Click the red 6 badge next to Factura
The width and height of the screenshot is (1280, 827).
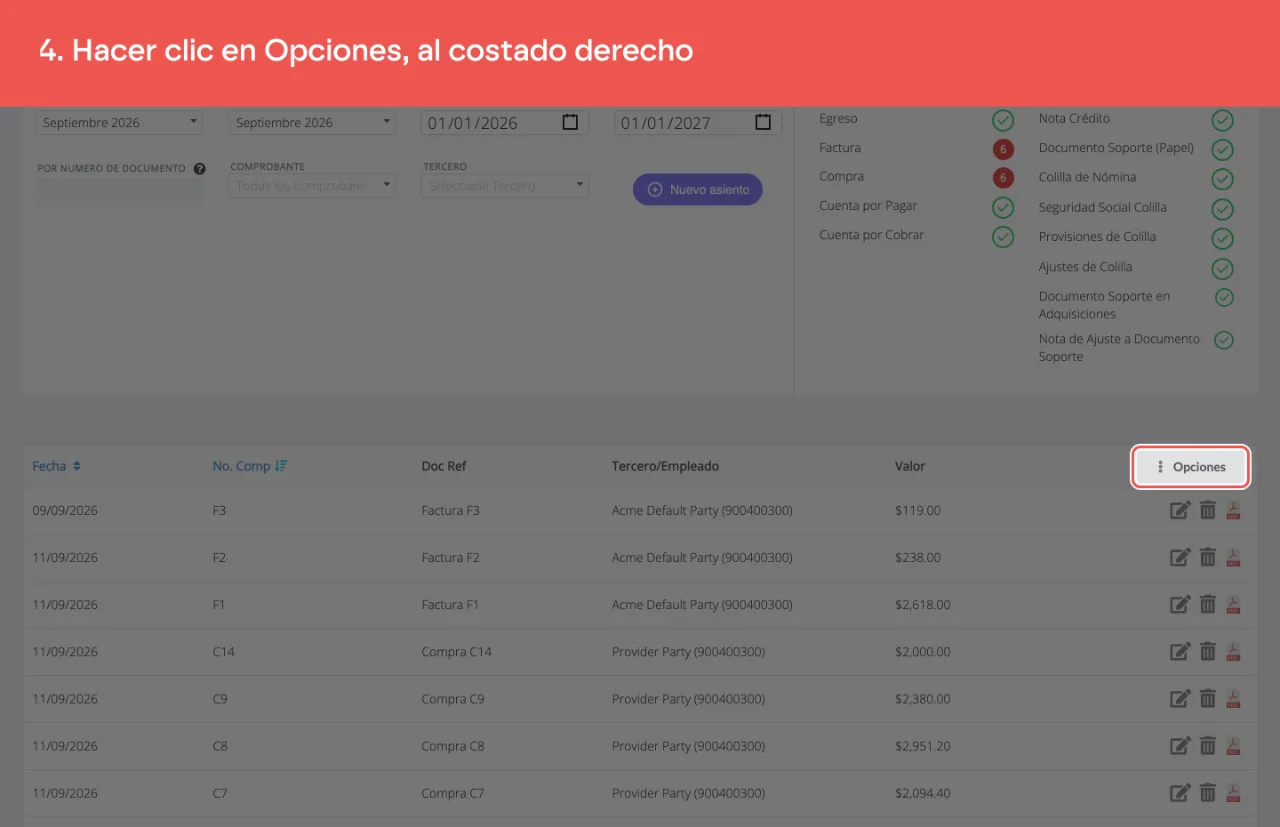coord(1002,150)
